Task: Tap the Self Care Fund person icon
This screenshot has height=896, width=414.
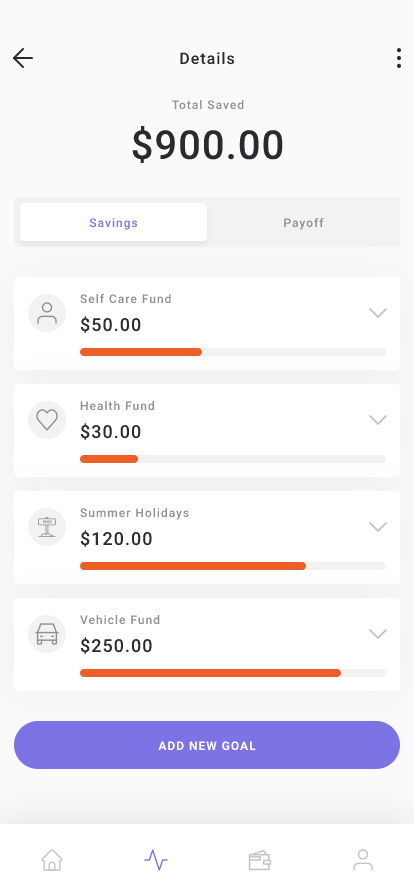Action: 47,313
